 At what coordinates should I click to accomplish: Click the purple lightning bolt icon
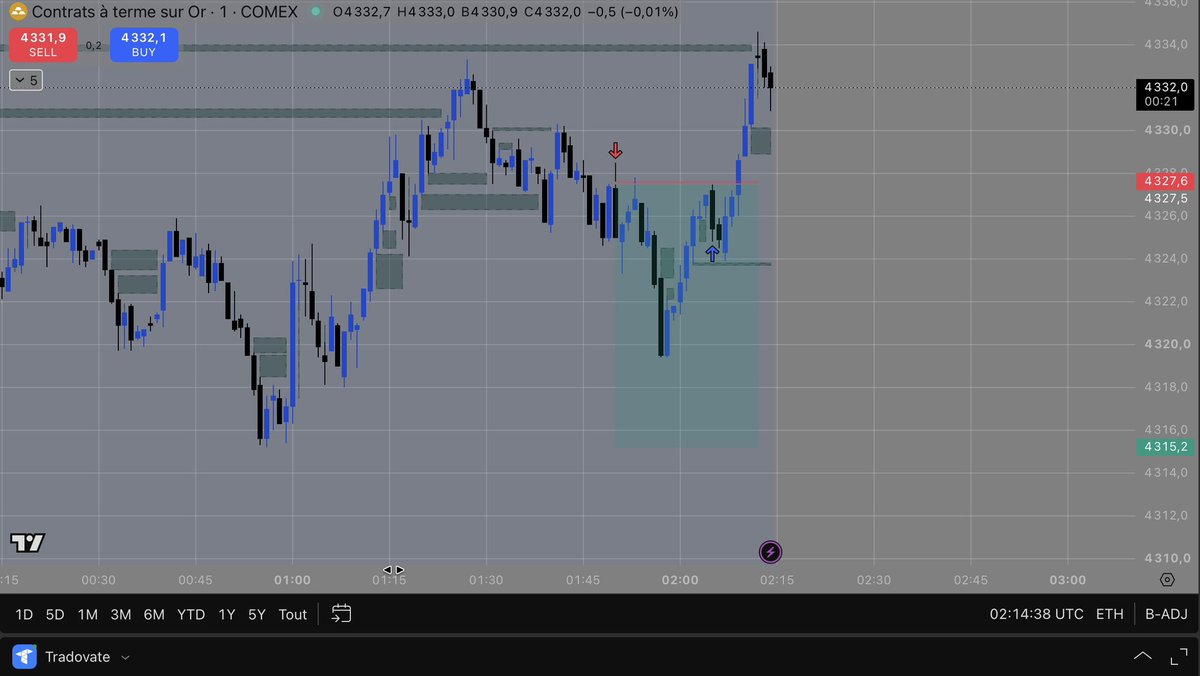[x=770, y=552]
